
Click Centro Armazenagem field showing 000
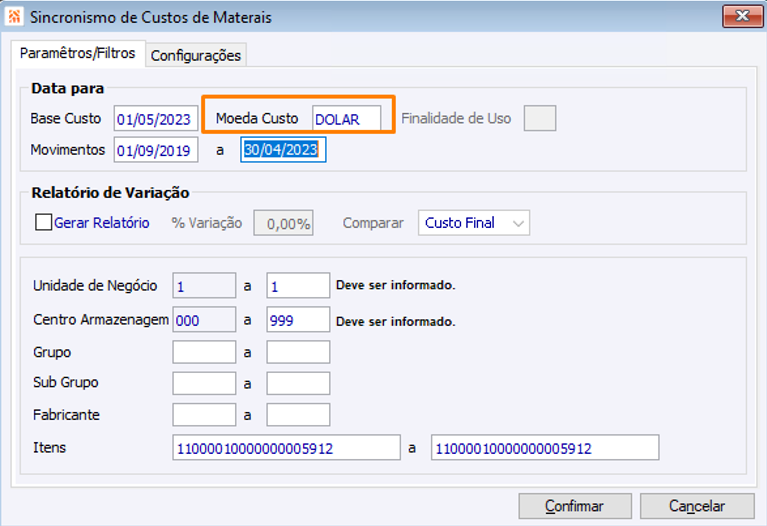pyautogui.click(x=204, y=320)
